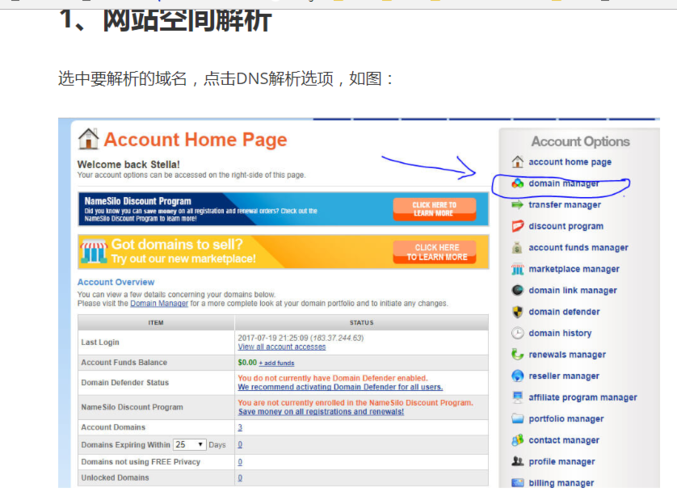Click the renewals manager green arrow icon
The width and height of the screenshot is (677, 500).
(517, 354)
